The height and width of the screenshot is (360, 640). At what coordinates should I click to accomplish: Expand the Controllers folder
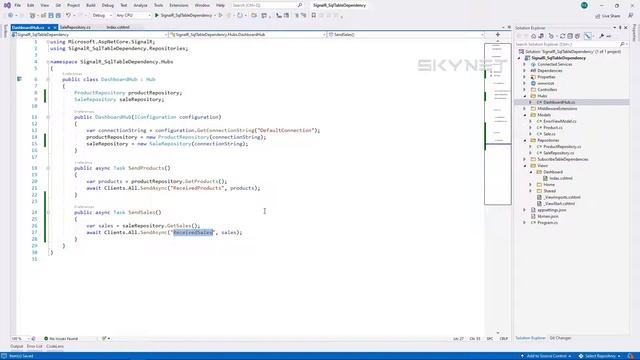pyautogui.click(x=524, y=89)
